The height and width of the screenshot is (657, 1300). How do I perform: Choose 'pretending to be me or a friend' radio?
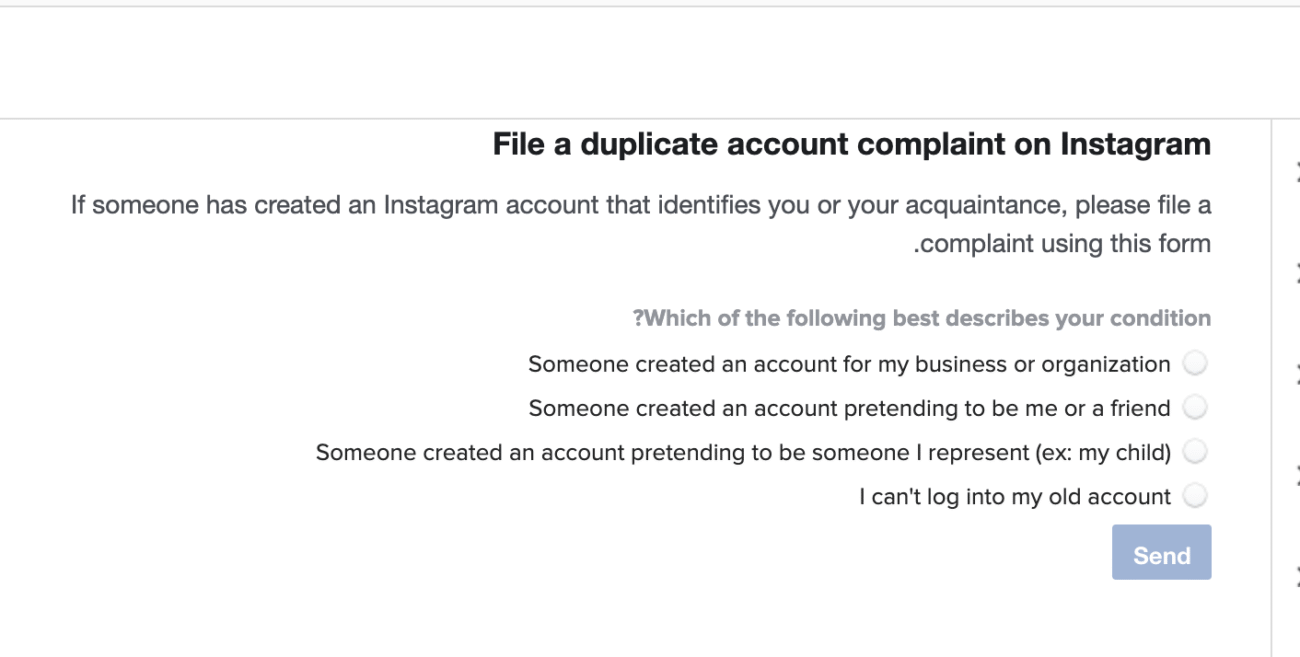[1194, 408]
